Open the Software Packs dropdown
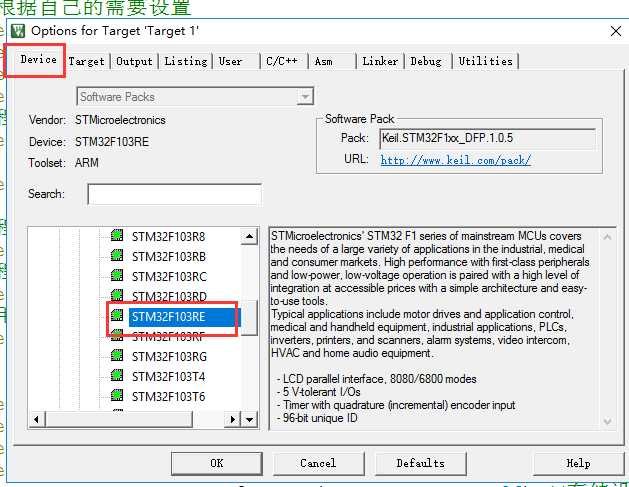Viewport: 629px width, 487px height. coord(305,97)
